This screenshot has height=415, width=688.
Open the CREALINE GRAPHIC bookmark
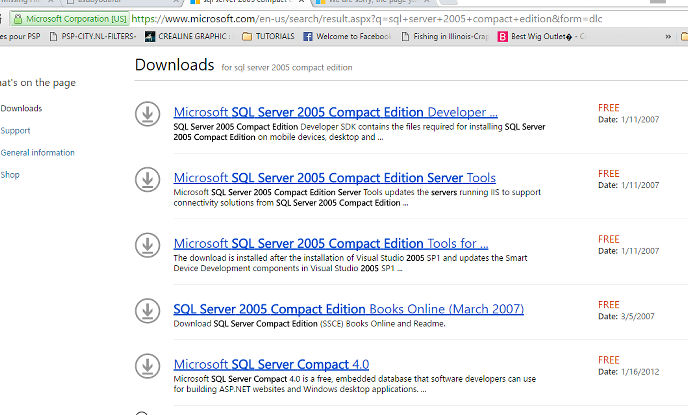click(188, 36)
